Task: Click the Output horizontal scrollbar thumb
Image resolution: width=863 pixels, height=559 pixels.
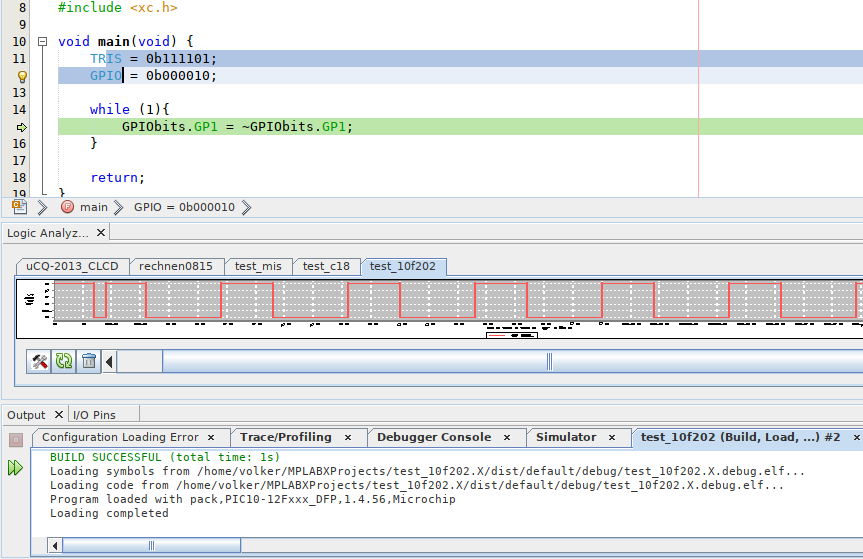Action: click(151, 546)
